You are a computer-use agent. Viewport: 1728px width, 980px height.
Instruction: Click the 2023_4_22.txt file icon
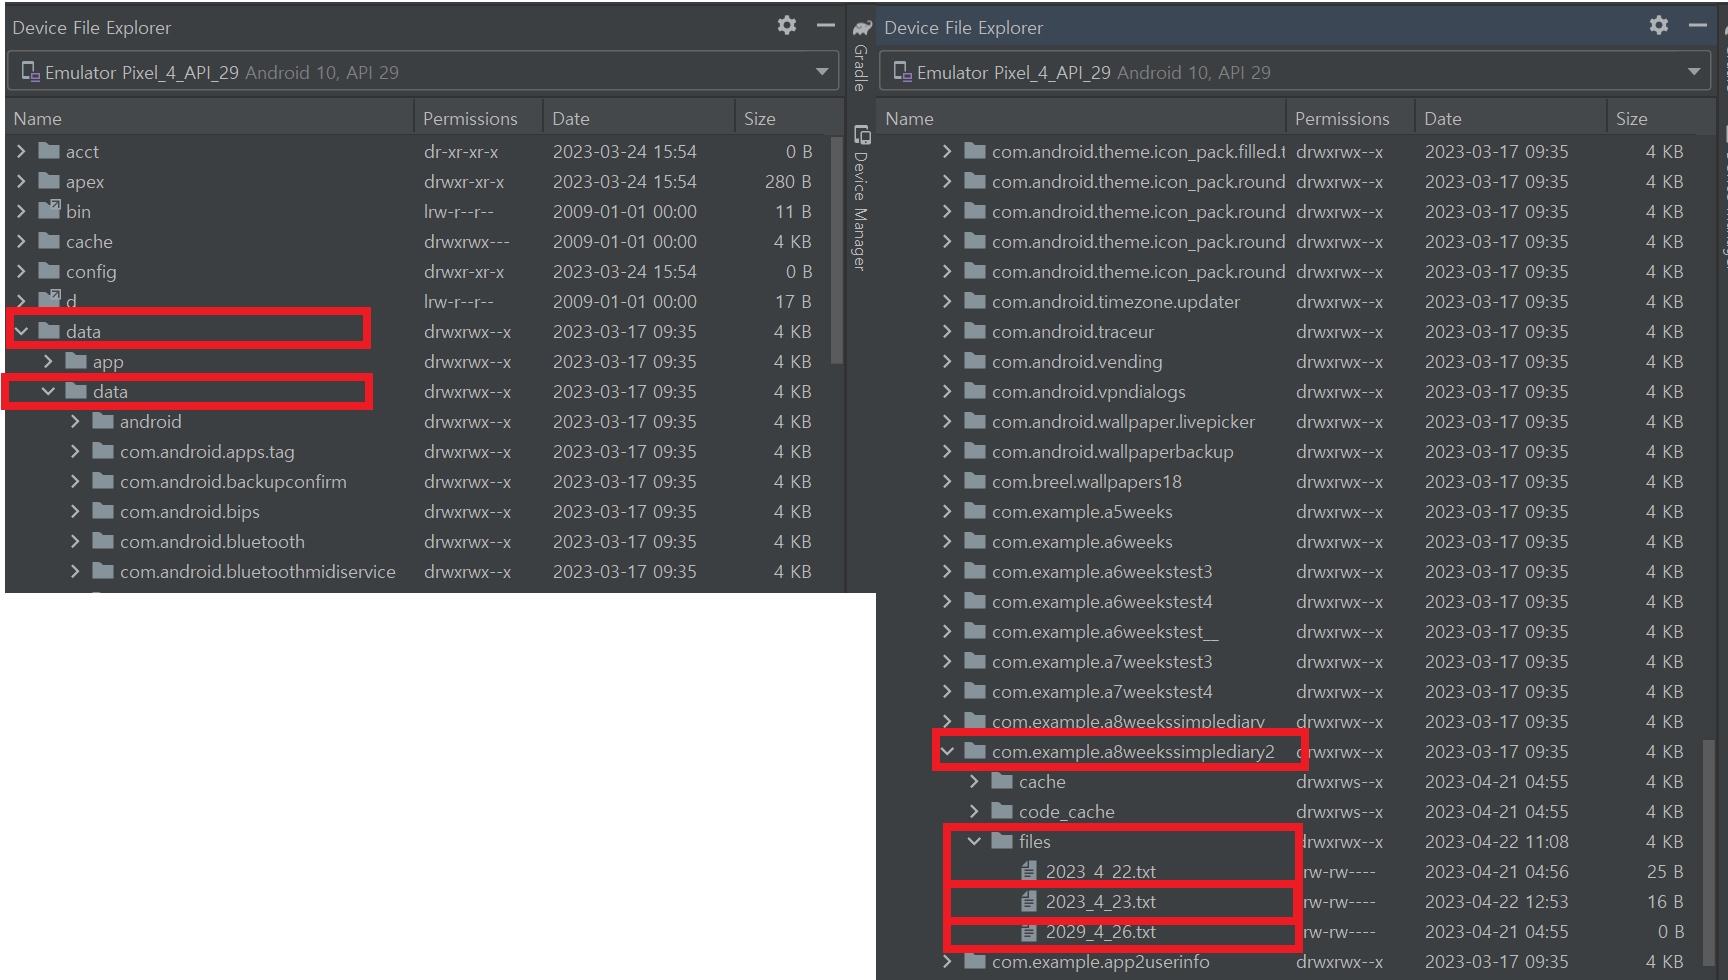click(1028, 871)
